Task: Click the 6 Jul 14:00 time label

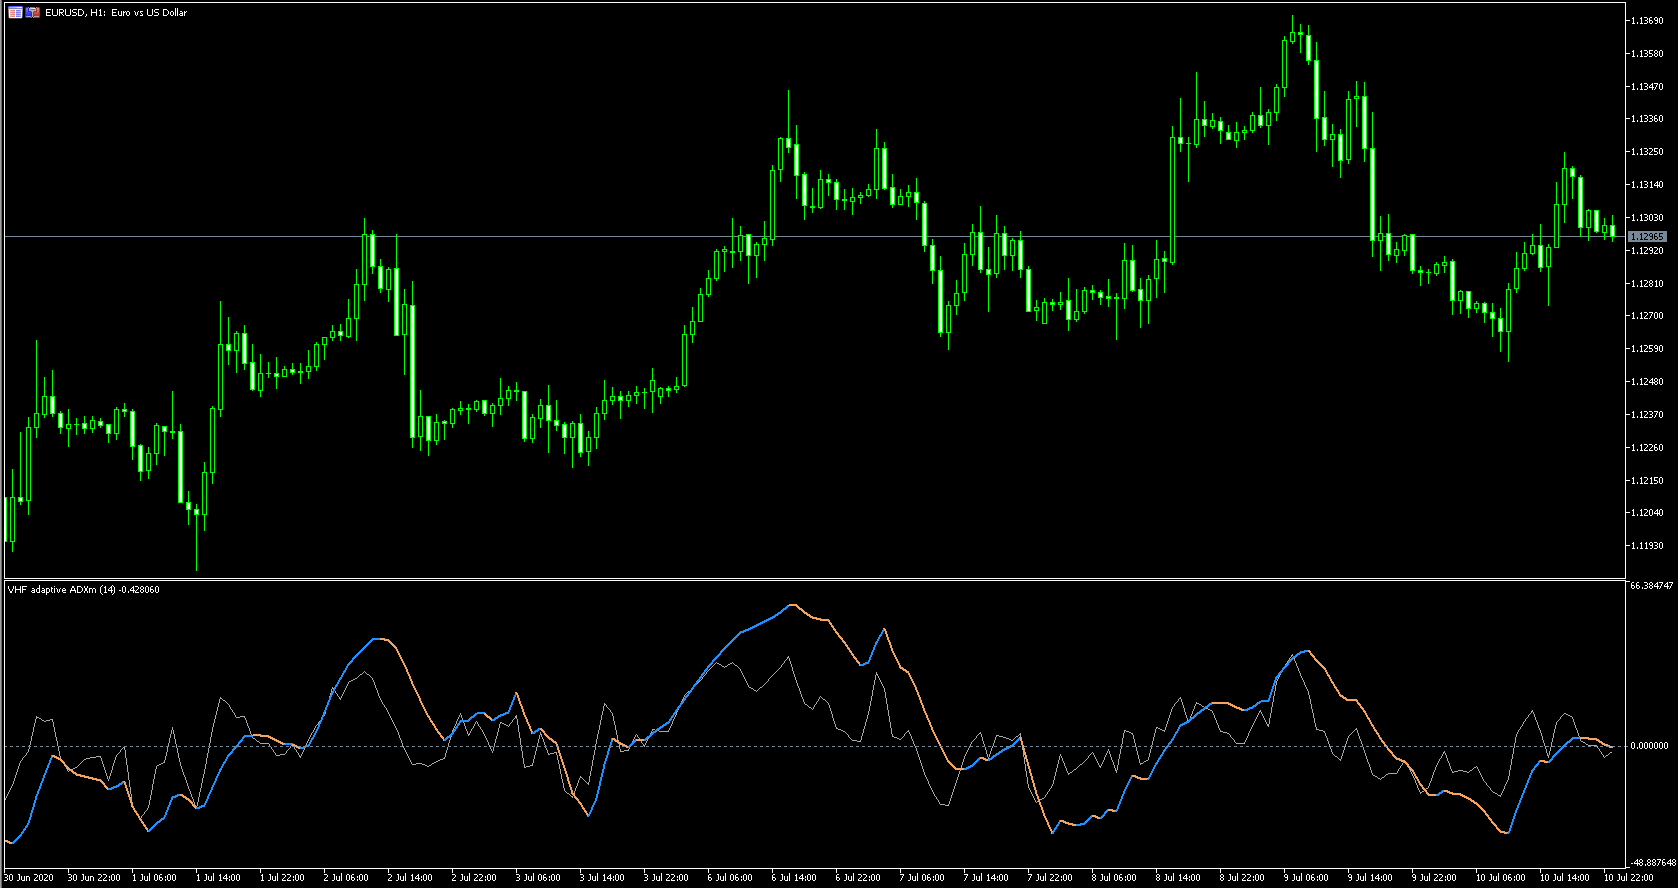Action: point(794,878)
